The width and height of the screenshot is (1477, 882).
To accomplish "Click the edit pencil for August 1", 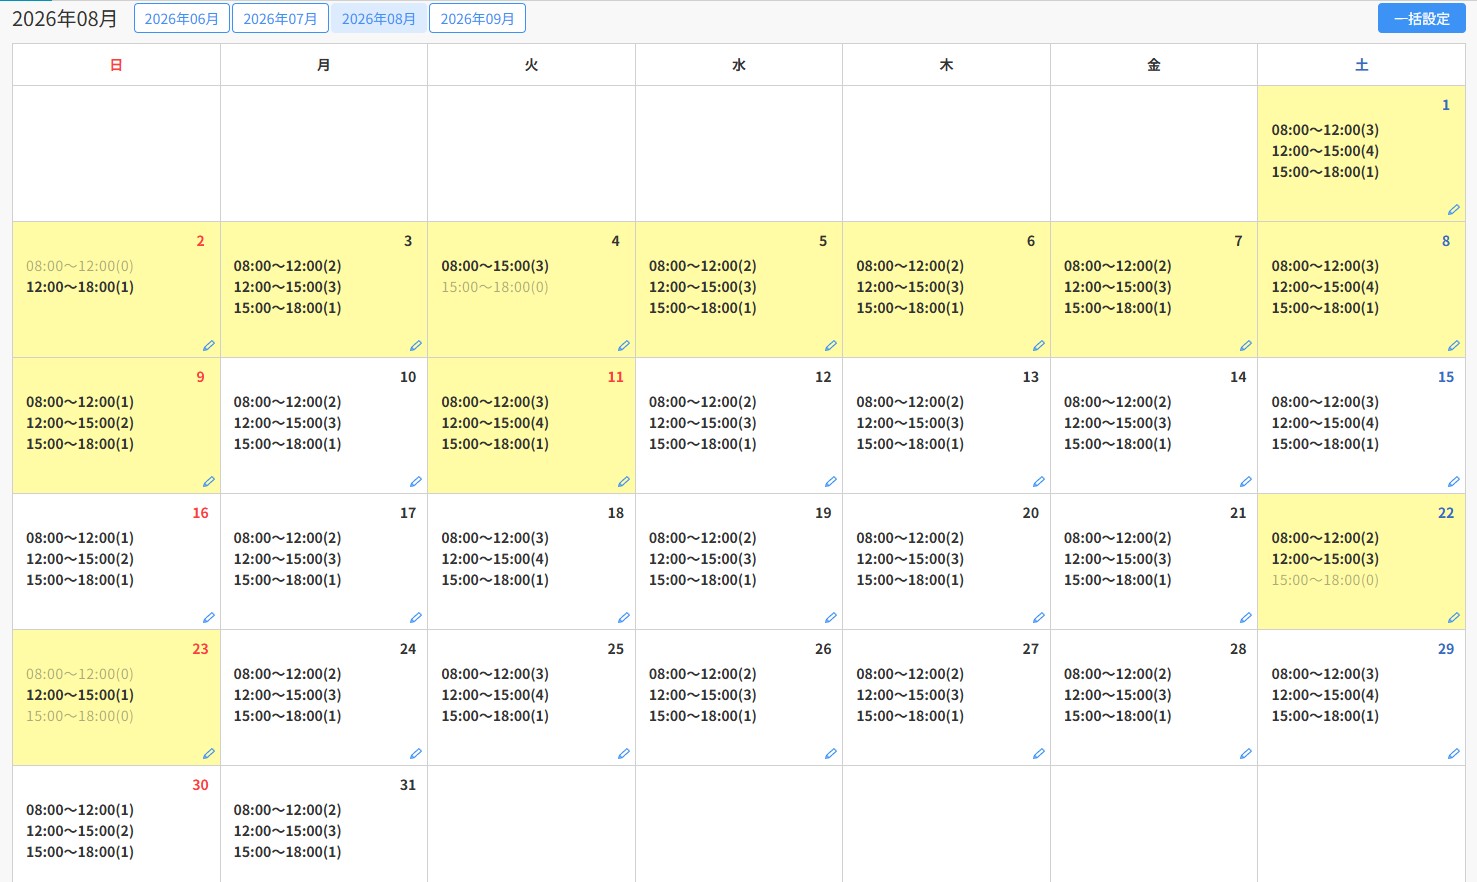I will [x=1453, y=210].
